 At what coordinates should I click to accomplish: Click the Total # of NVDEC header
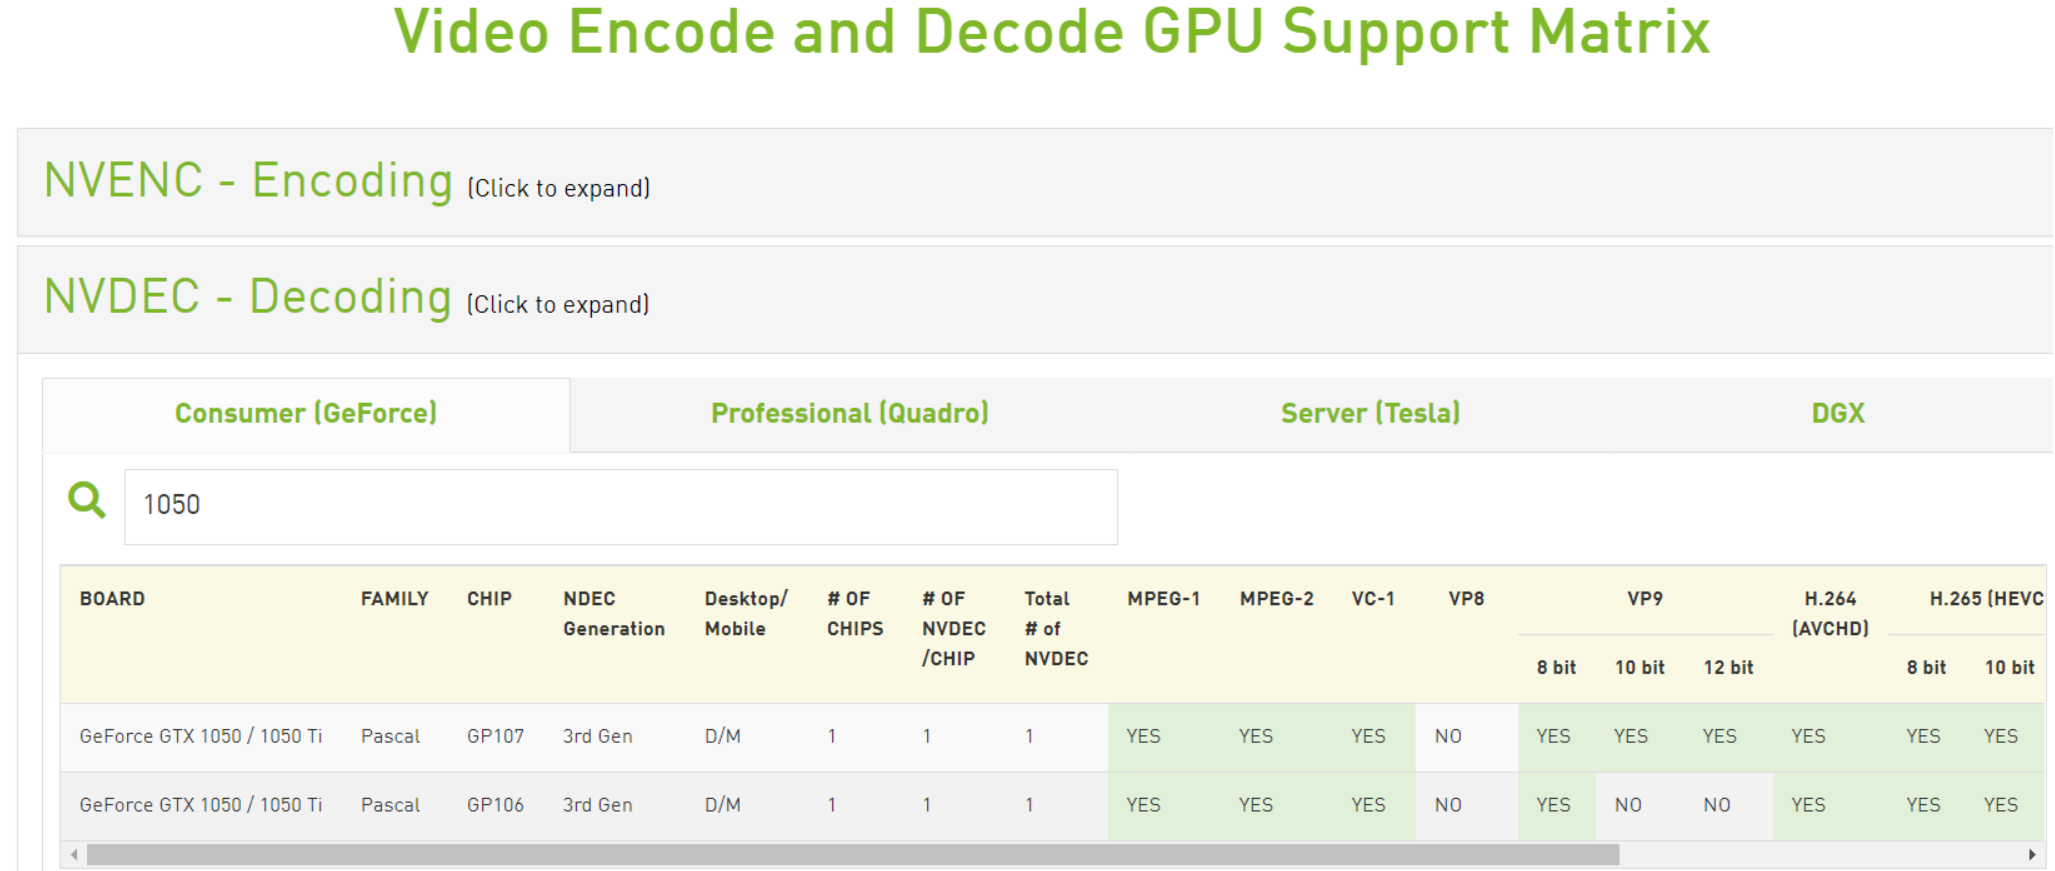coord(1056,629)
